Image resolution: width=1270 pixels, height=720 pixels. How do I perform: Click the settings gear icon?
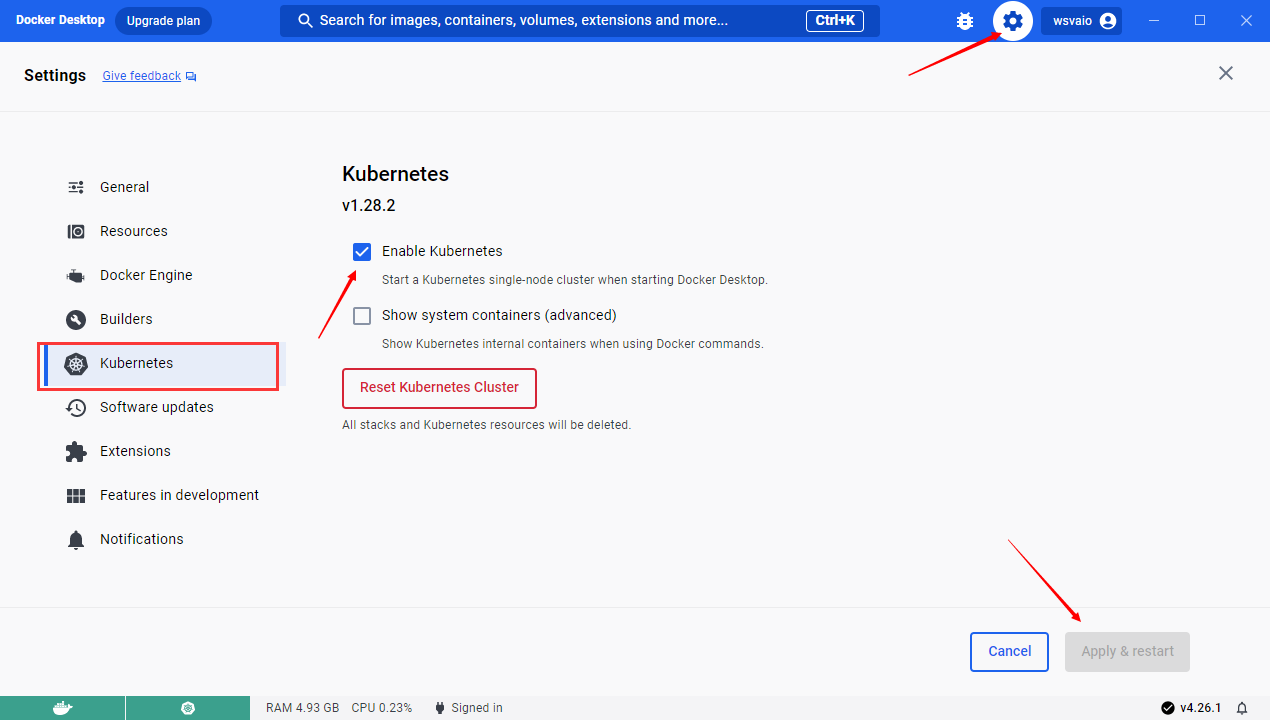pyautogui.click(x=1012, y=21)
